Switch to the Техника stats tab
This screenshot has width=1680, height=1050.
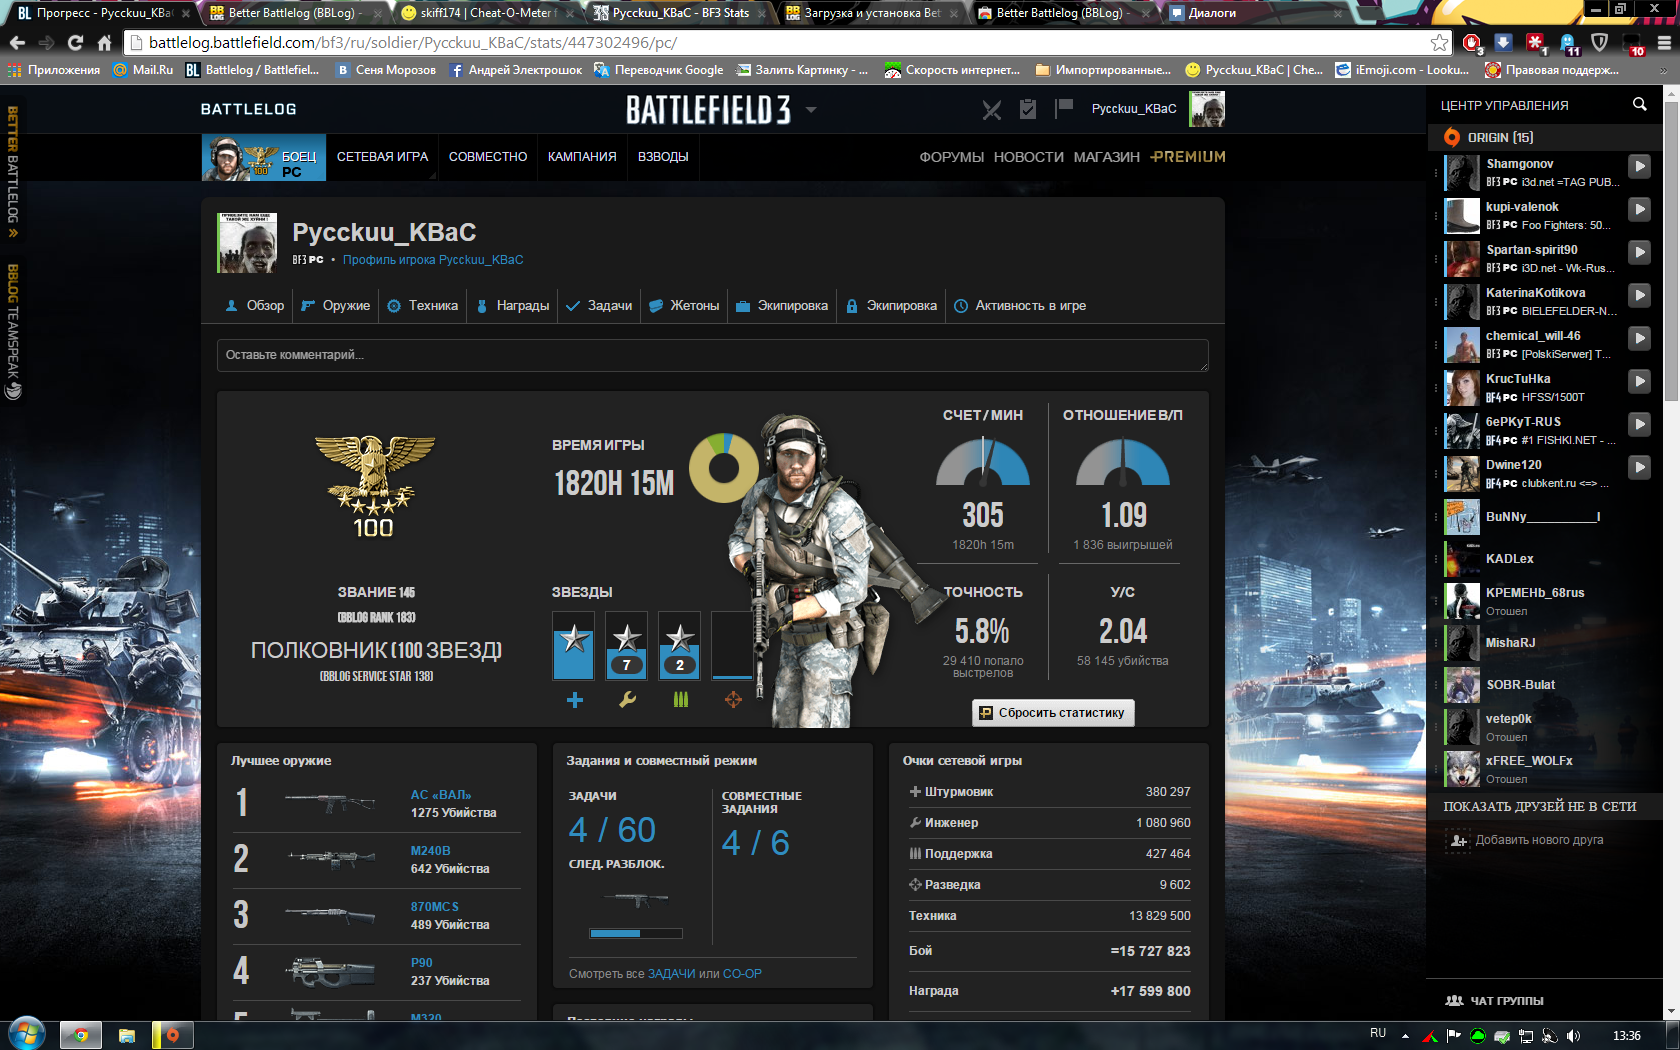pos(423,306)
